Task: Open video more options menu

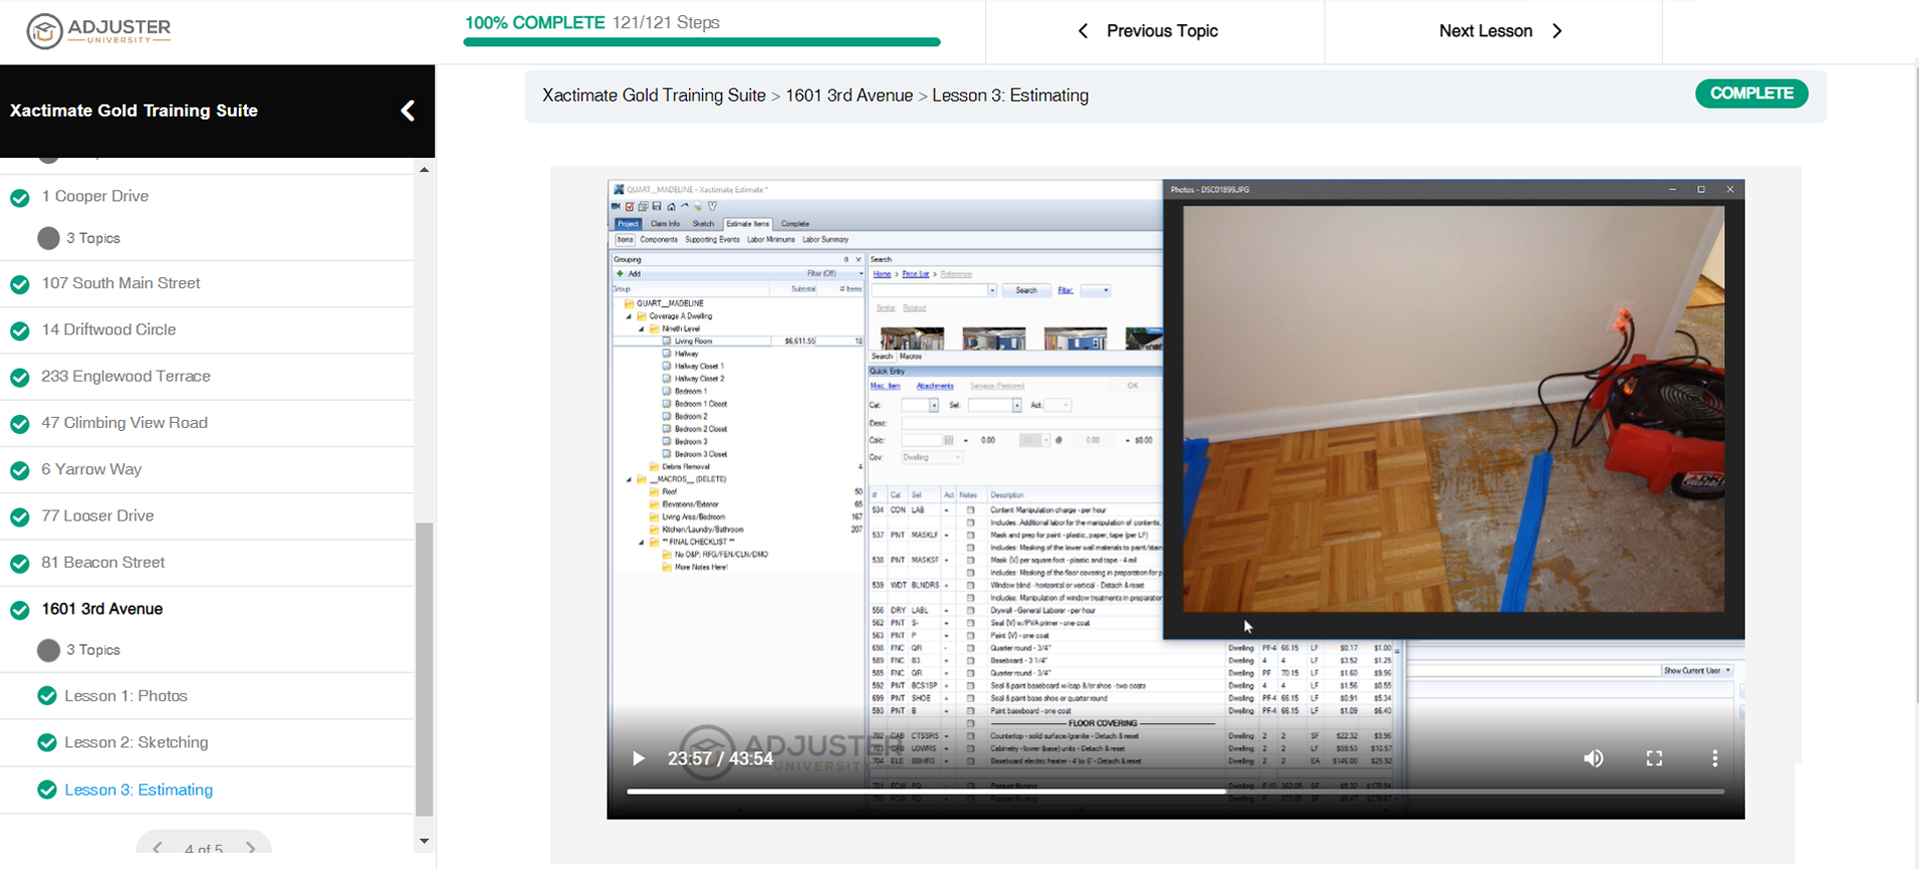Action: 1714,759
